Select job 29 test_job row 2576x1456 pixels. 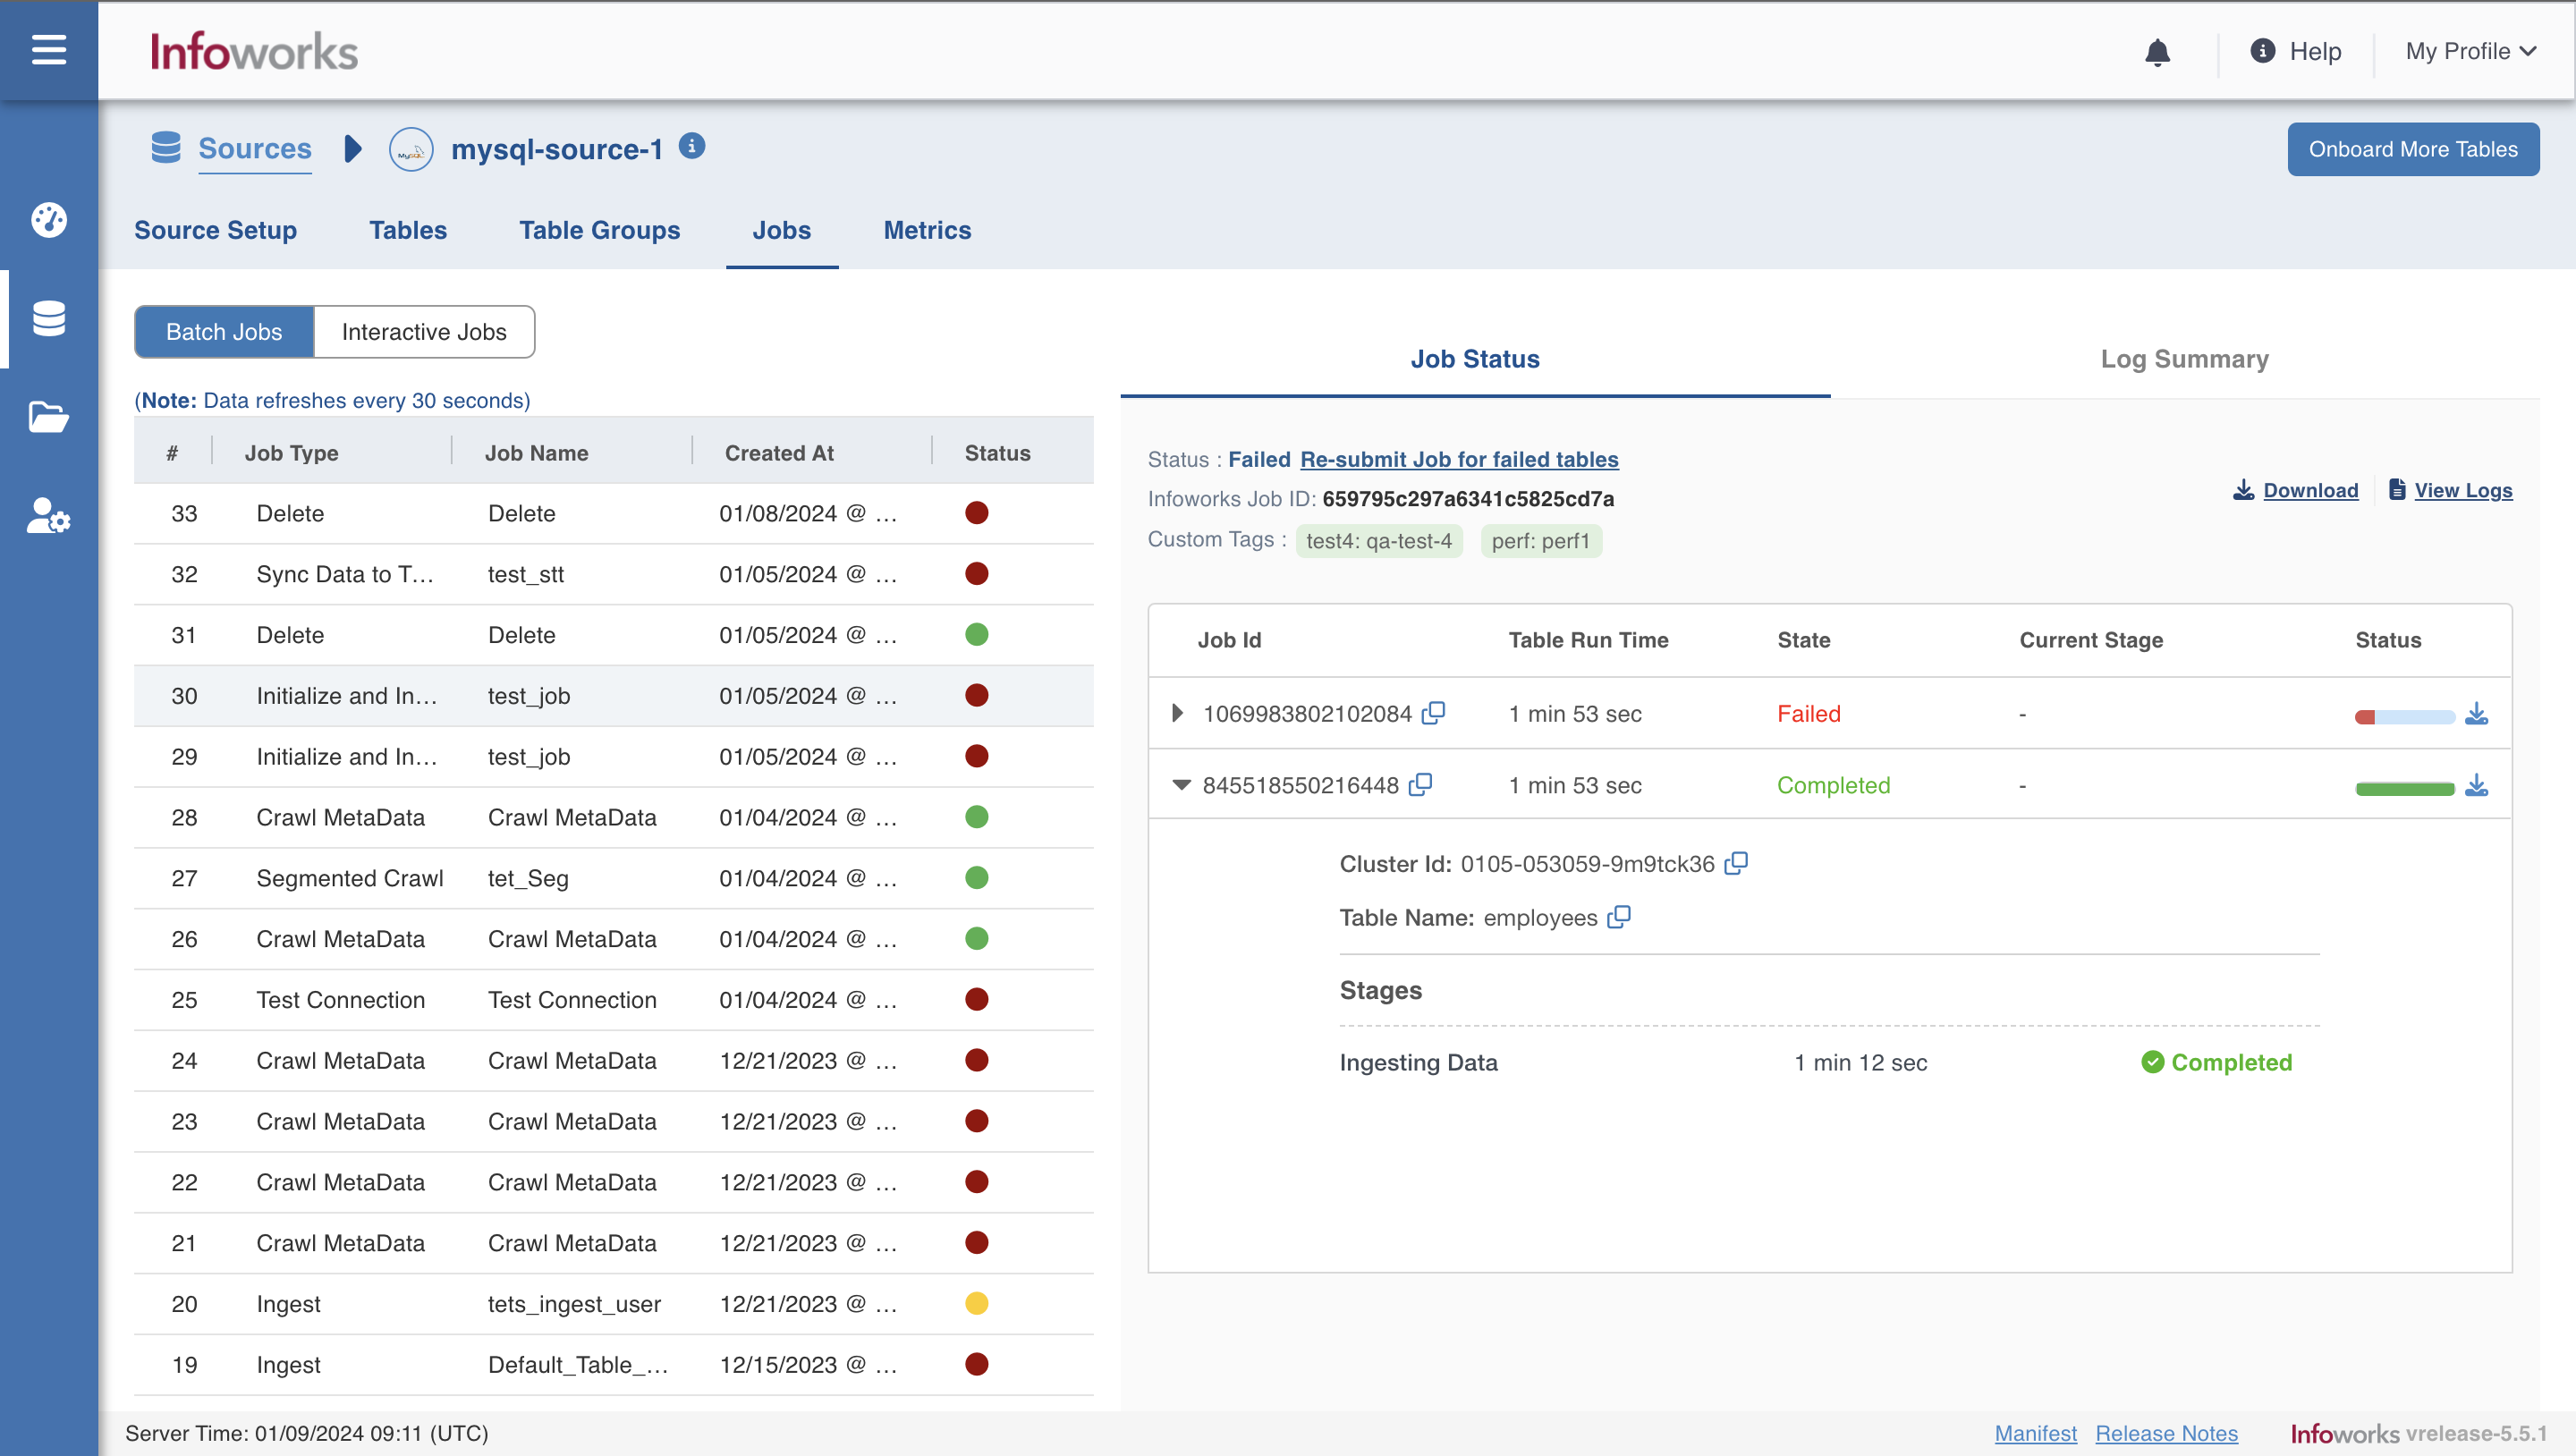[x=613, y=756]
